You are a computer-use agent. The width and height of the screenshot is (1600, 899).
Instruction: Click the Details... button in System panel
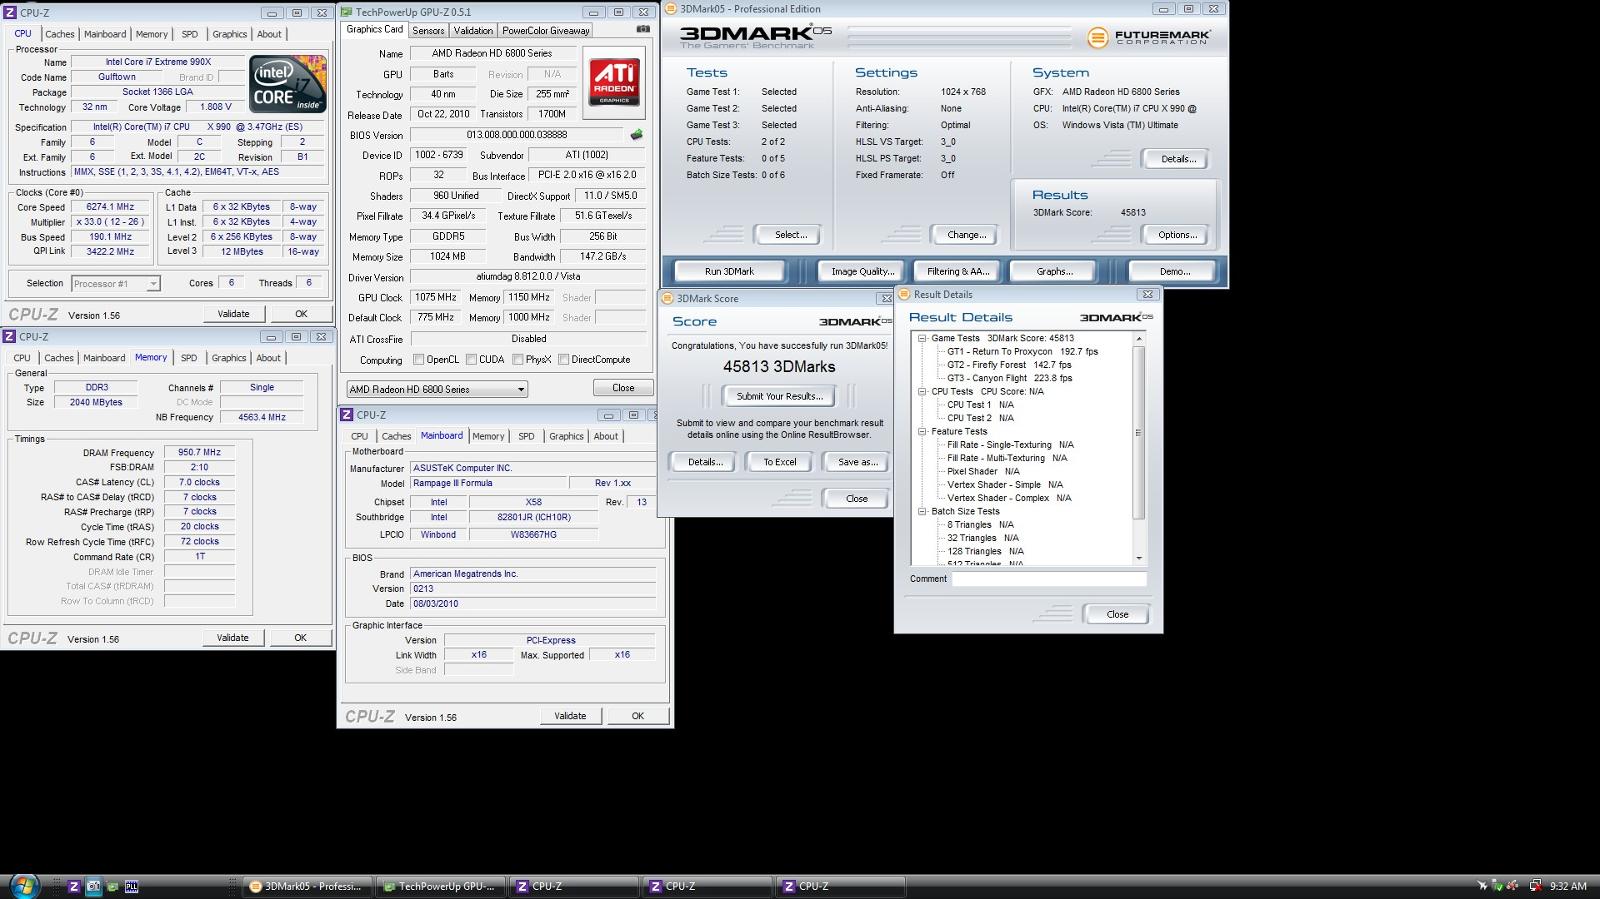1177,159
